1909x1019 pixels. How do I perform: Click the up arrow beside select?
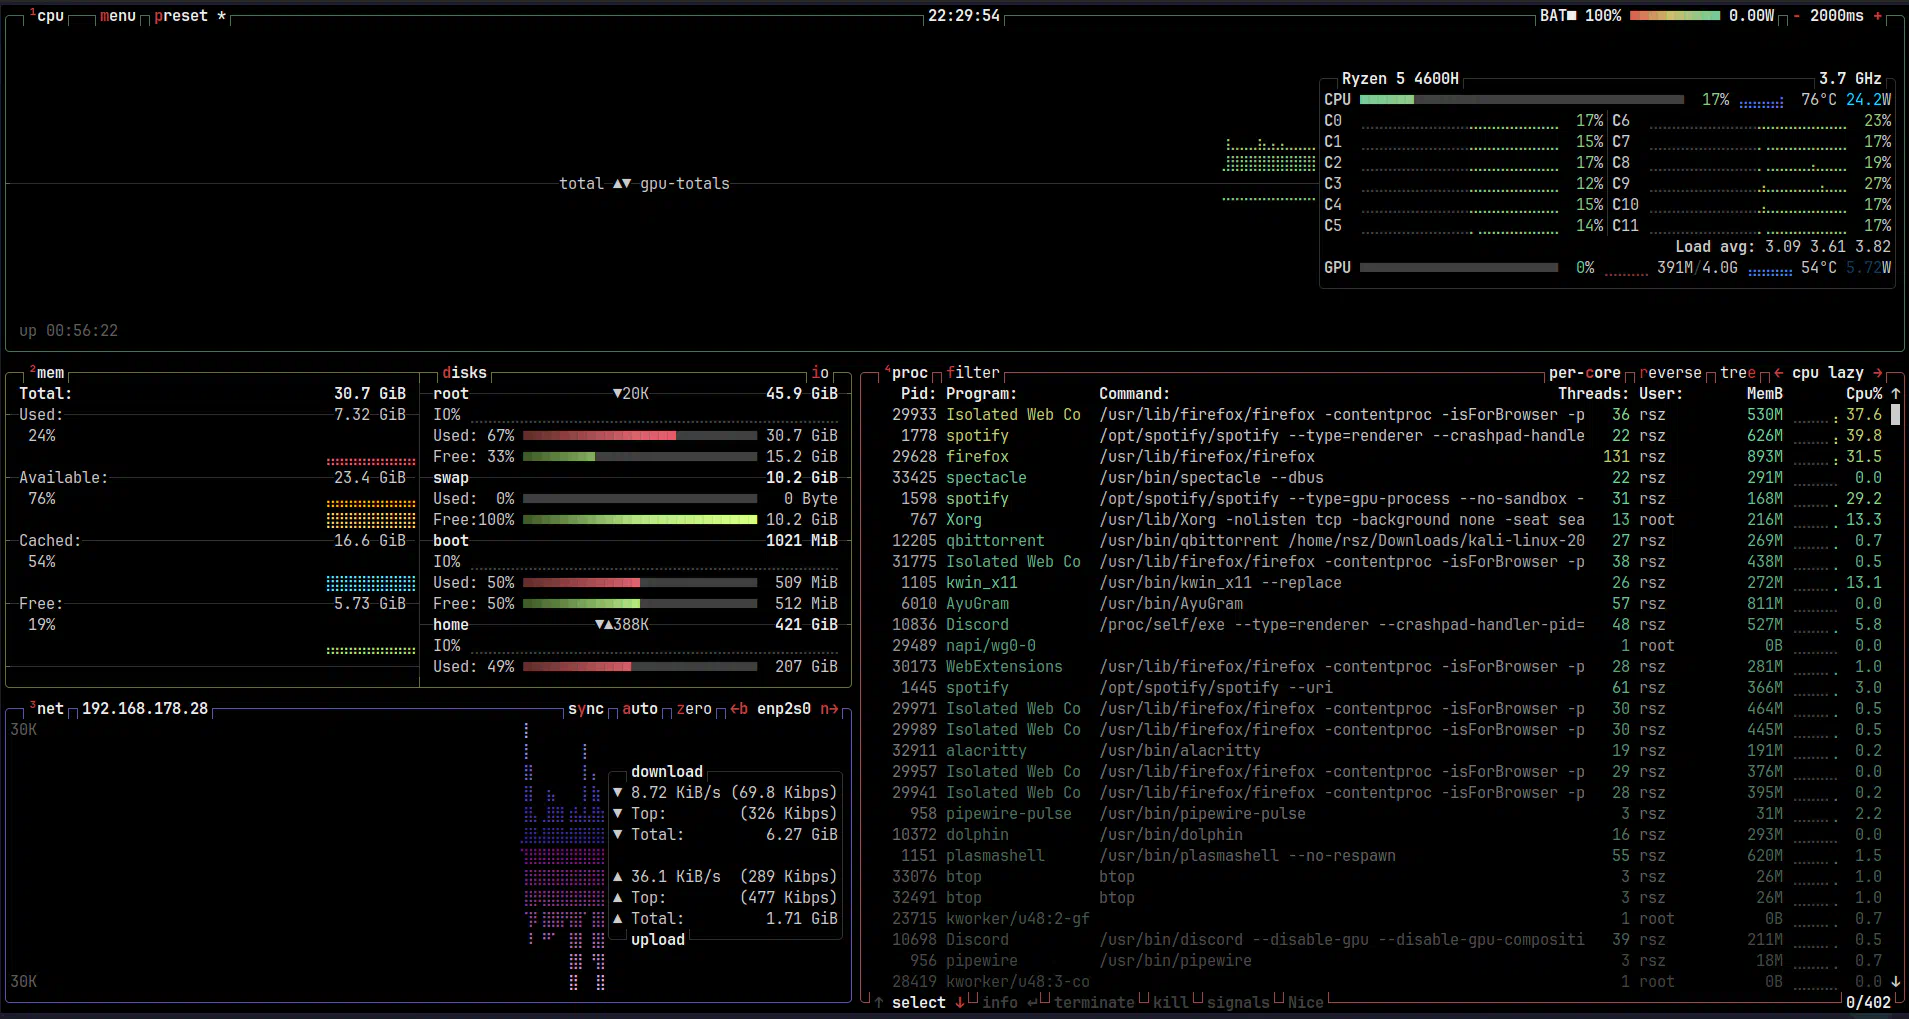878,1003
